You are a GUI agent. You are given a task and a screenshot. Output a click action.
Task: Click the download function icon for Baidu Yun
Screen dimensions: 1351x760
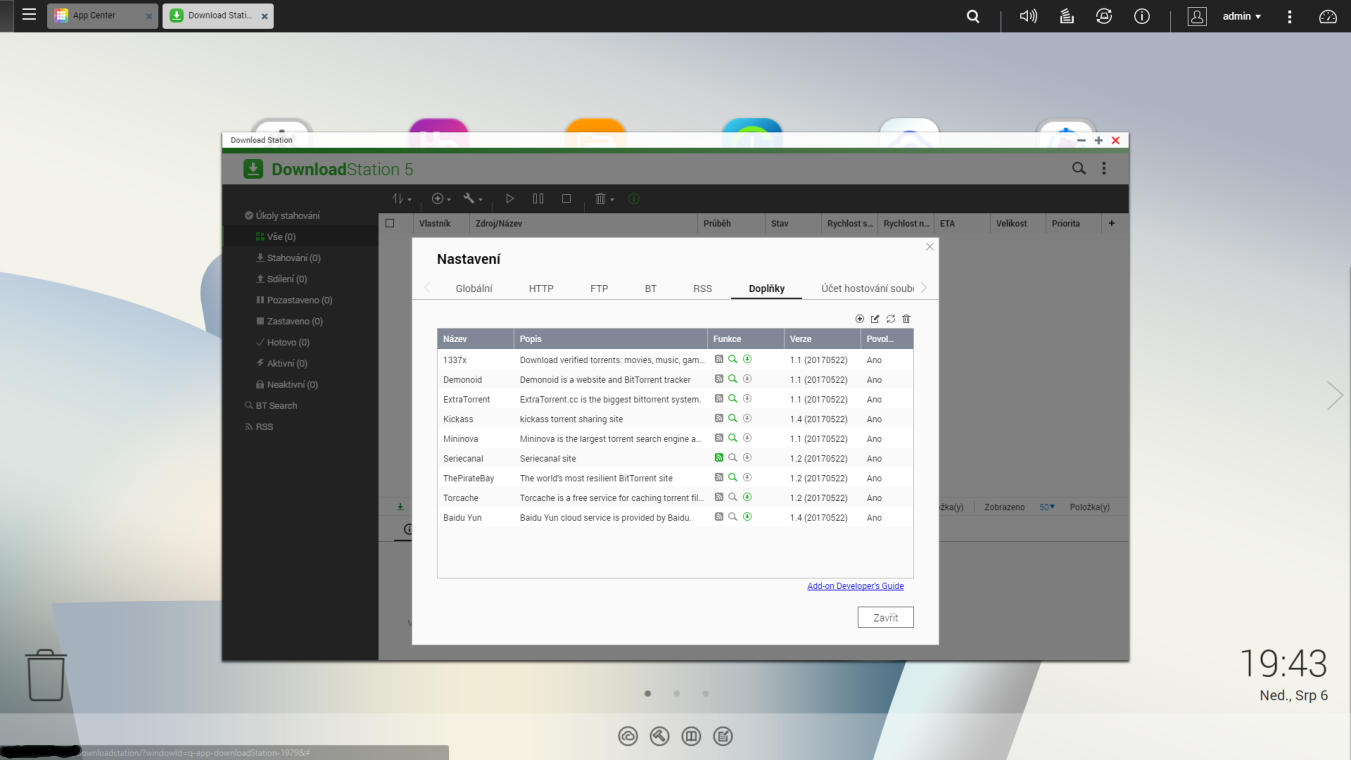(747, 517)
